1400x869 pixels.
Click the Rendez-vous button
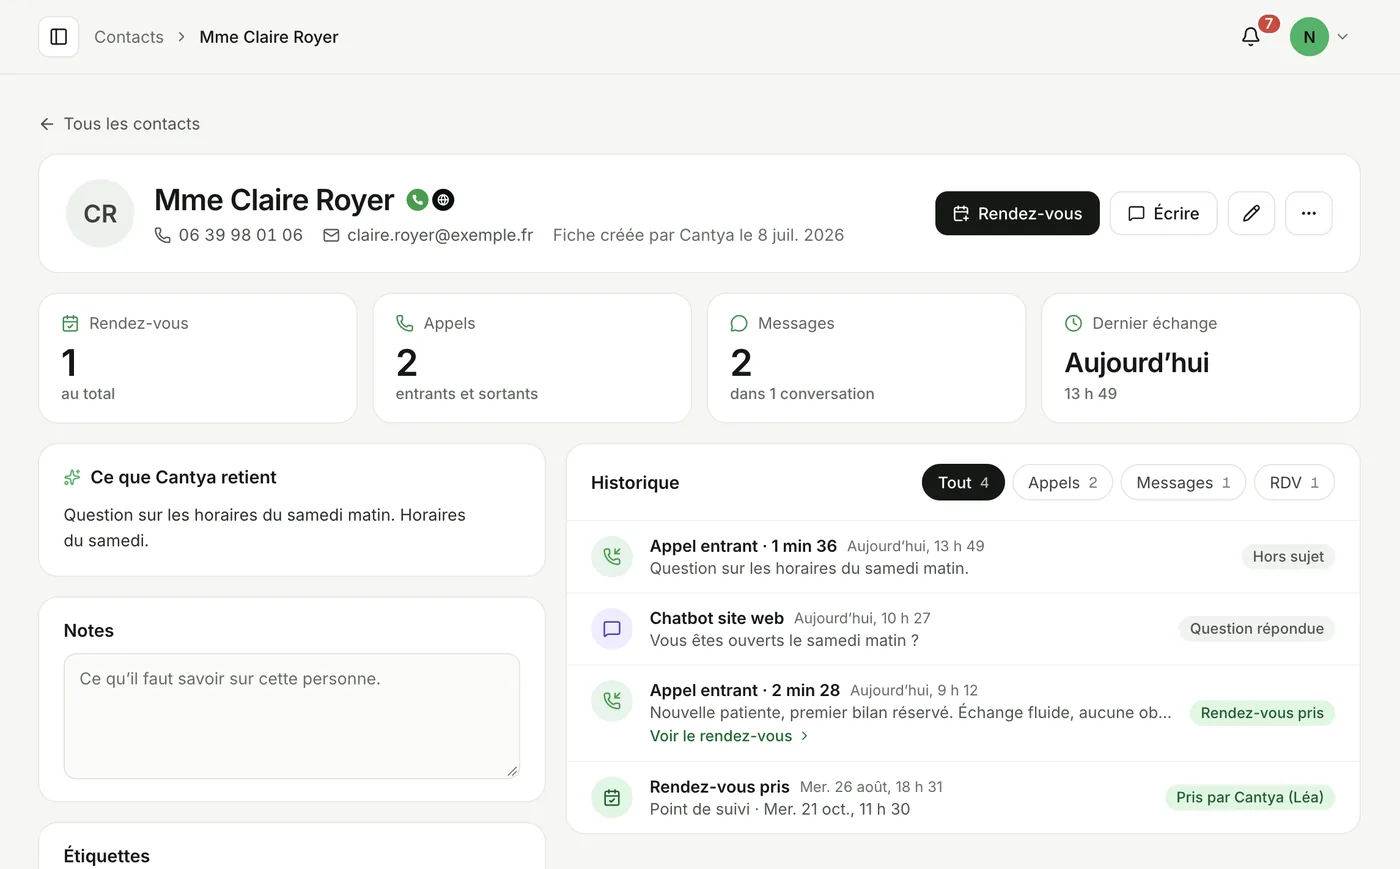coord(1017,213)
